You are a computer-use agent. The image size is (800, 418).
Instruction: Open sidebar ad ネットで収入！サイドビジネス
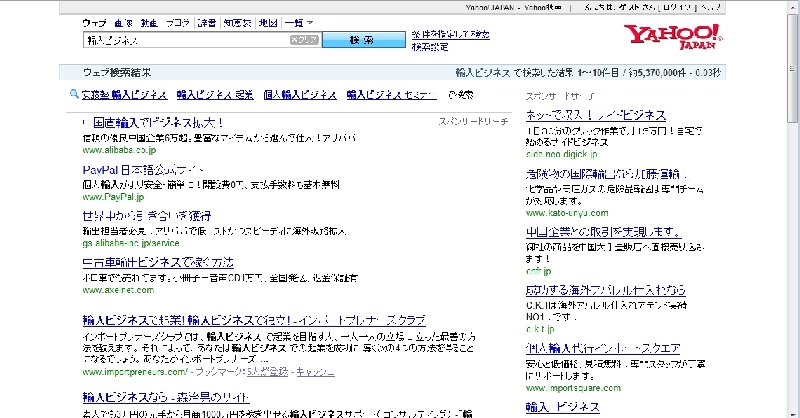(596, 115)
